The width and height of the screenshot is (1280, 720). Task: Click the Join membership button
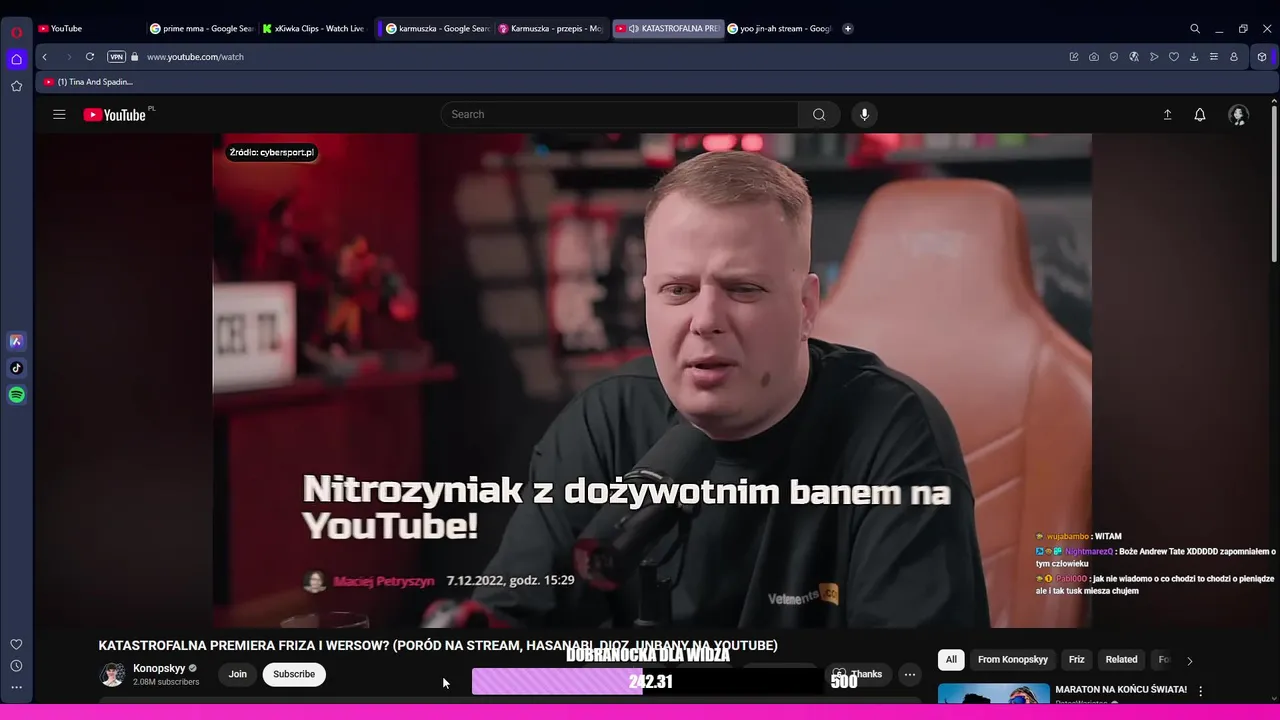tap(237, 674)
